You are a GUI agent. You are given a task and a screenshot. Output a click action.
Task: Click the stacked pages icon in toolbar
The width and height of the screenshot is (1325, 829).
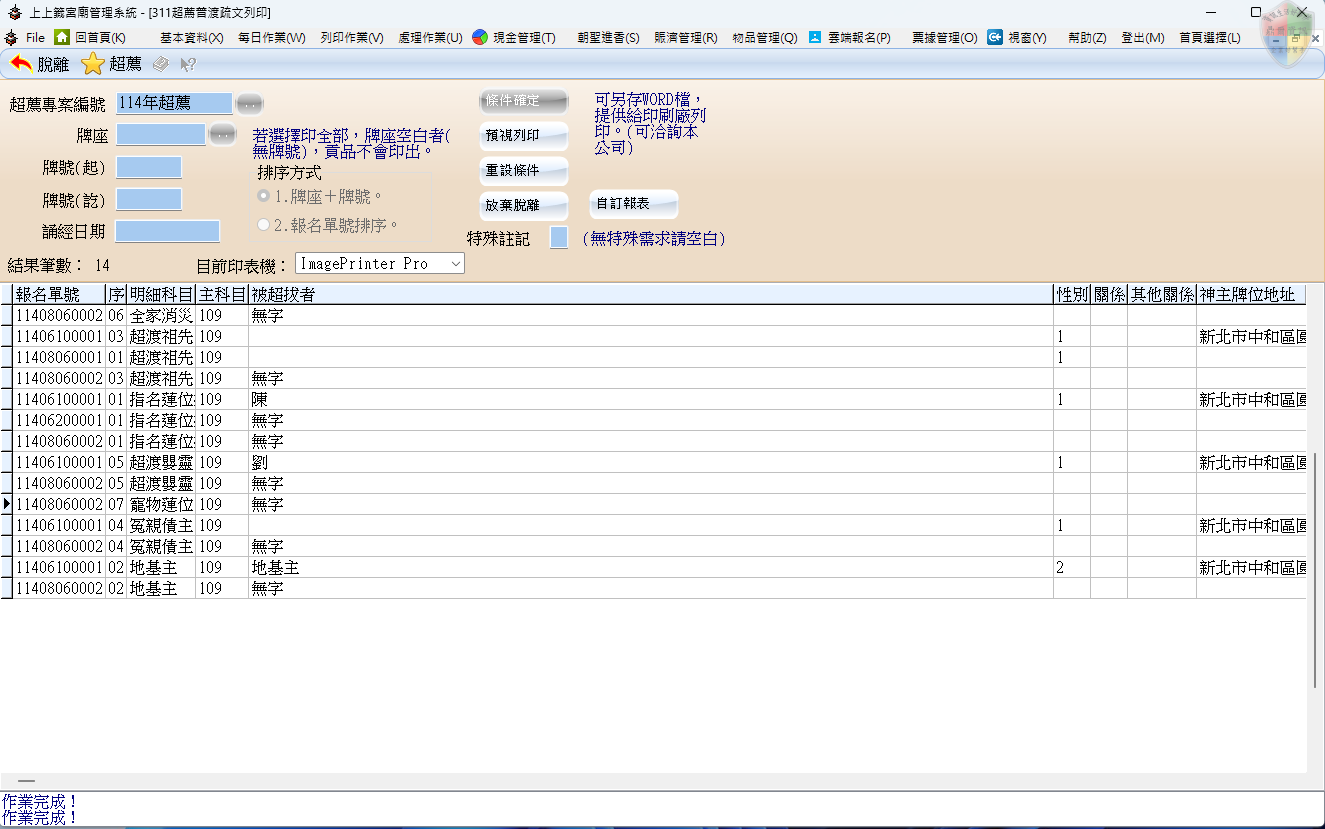coord(161,65)
